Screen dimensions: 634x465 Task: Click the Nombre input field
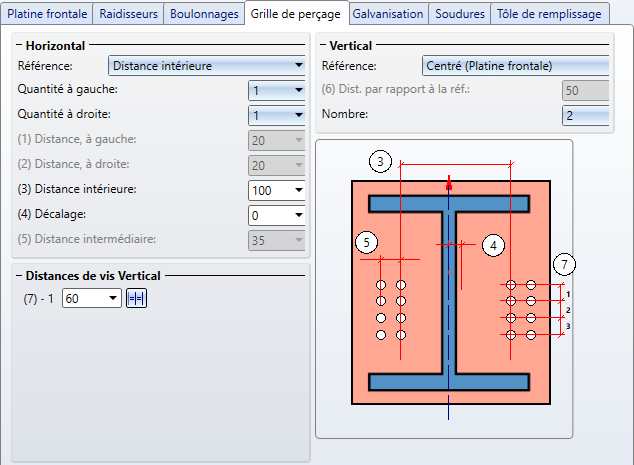584,116
